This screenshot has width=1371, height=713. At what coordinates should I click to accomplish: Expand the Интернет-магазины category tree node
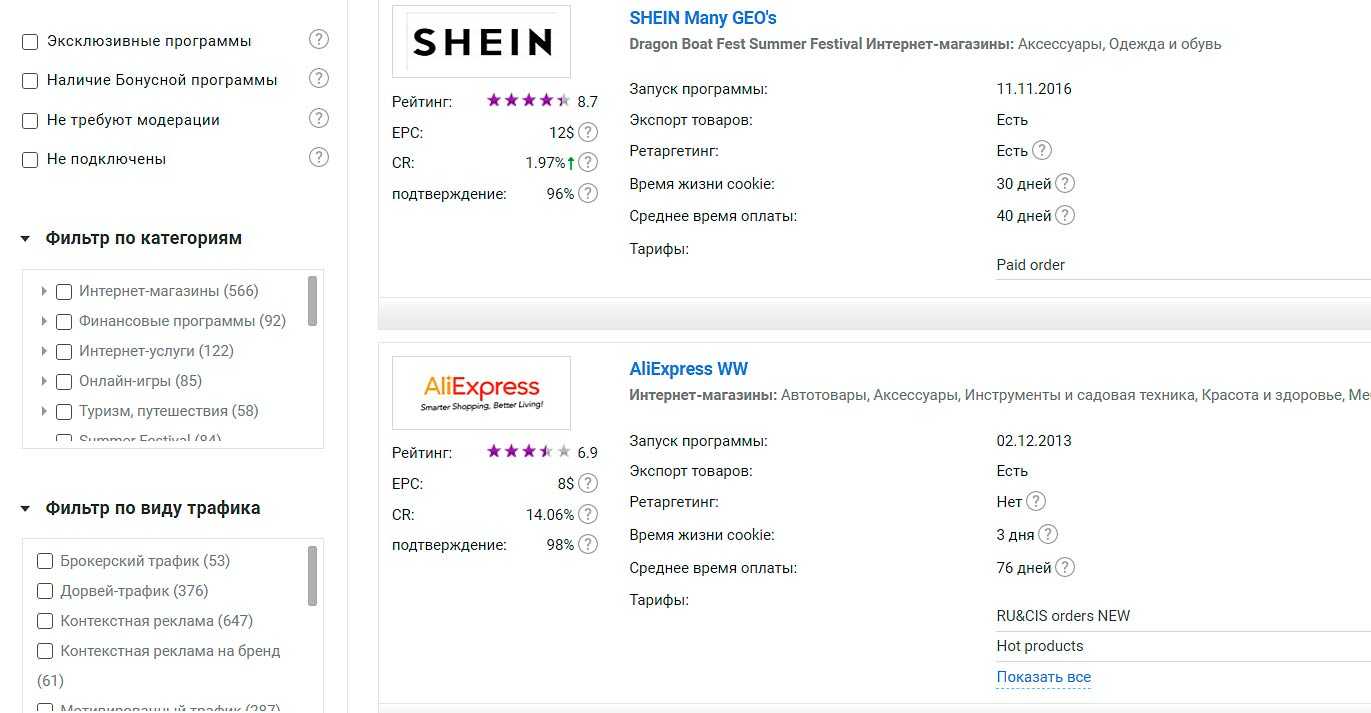(x=44, y=292)
